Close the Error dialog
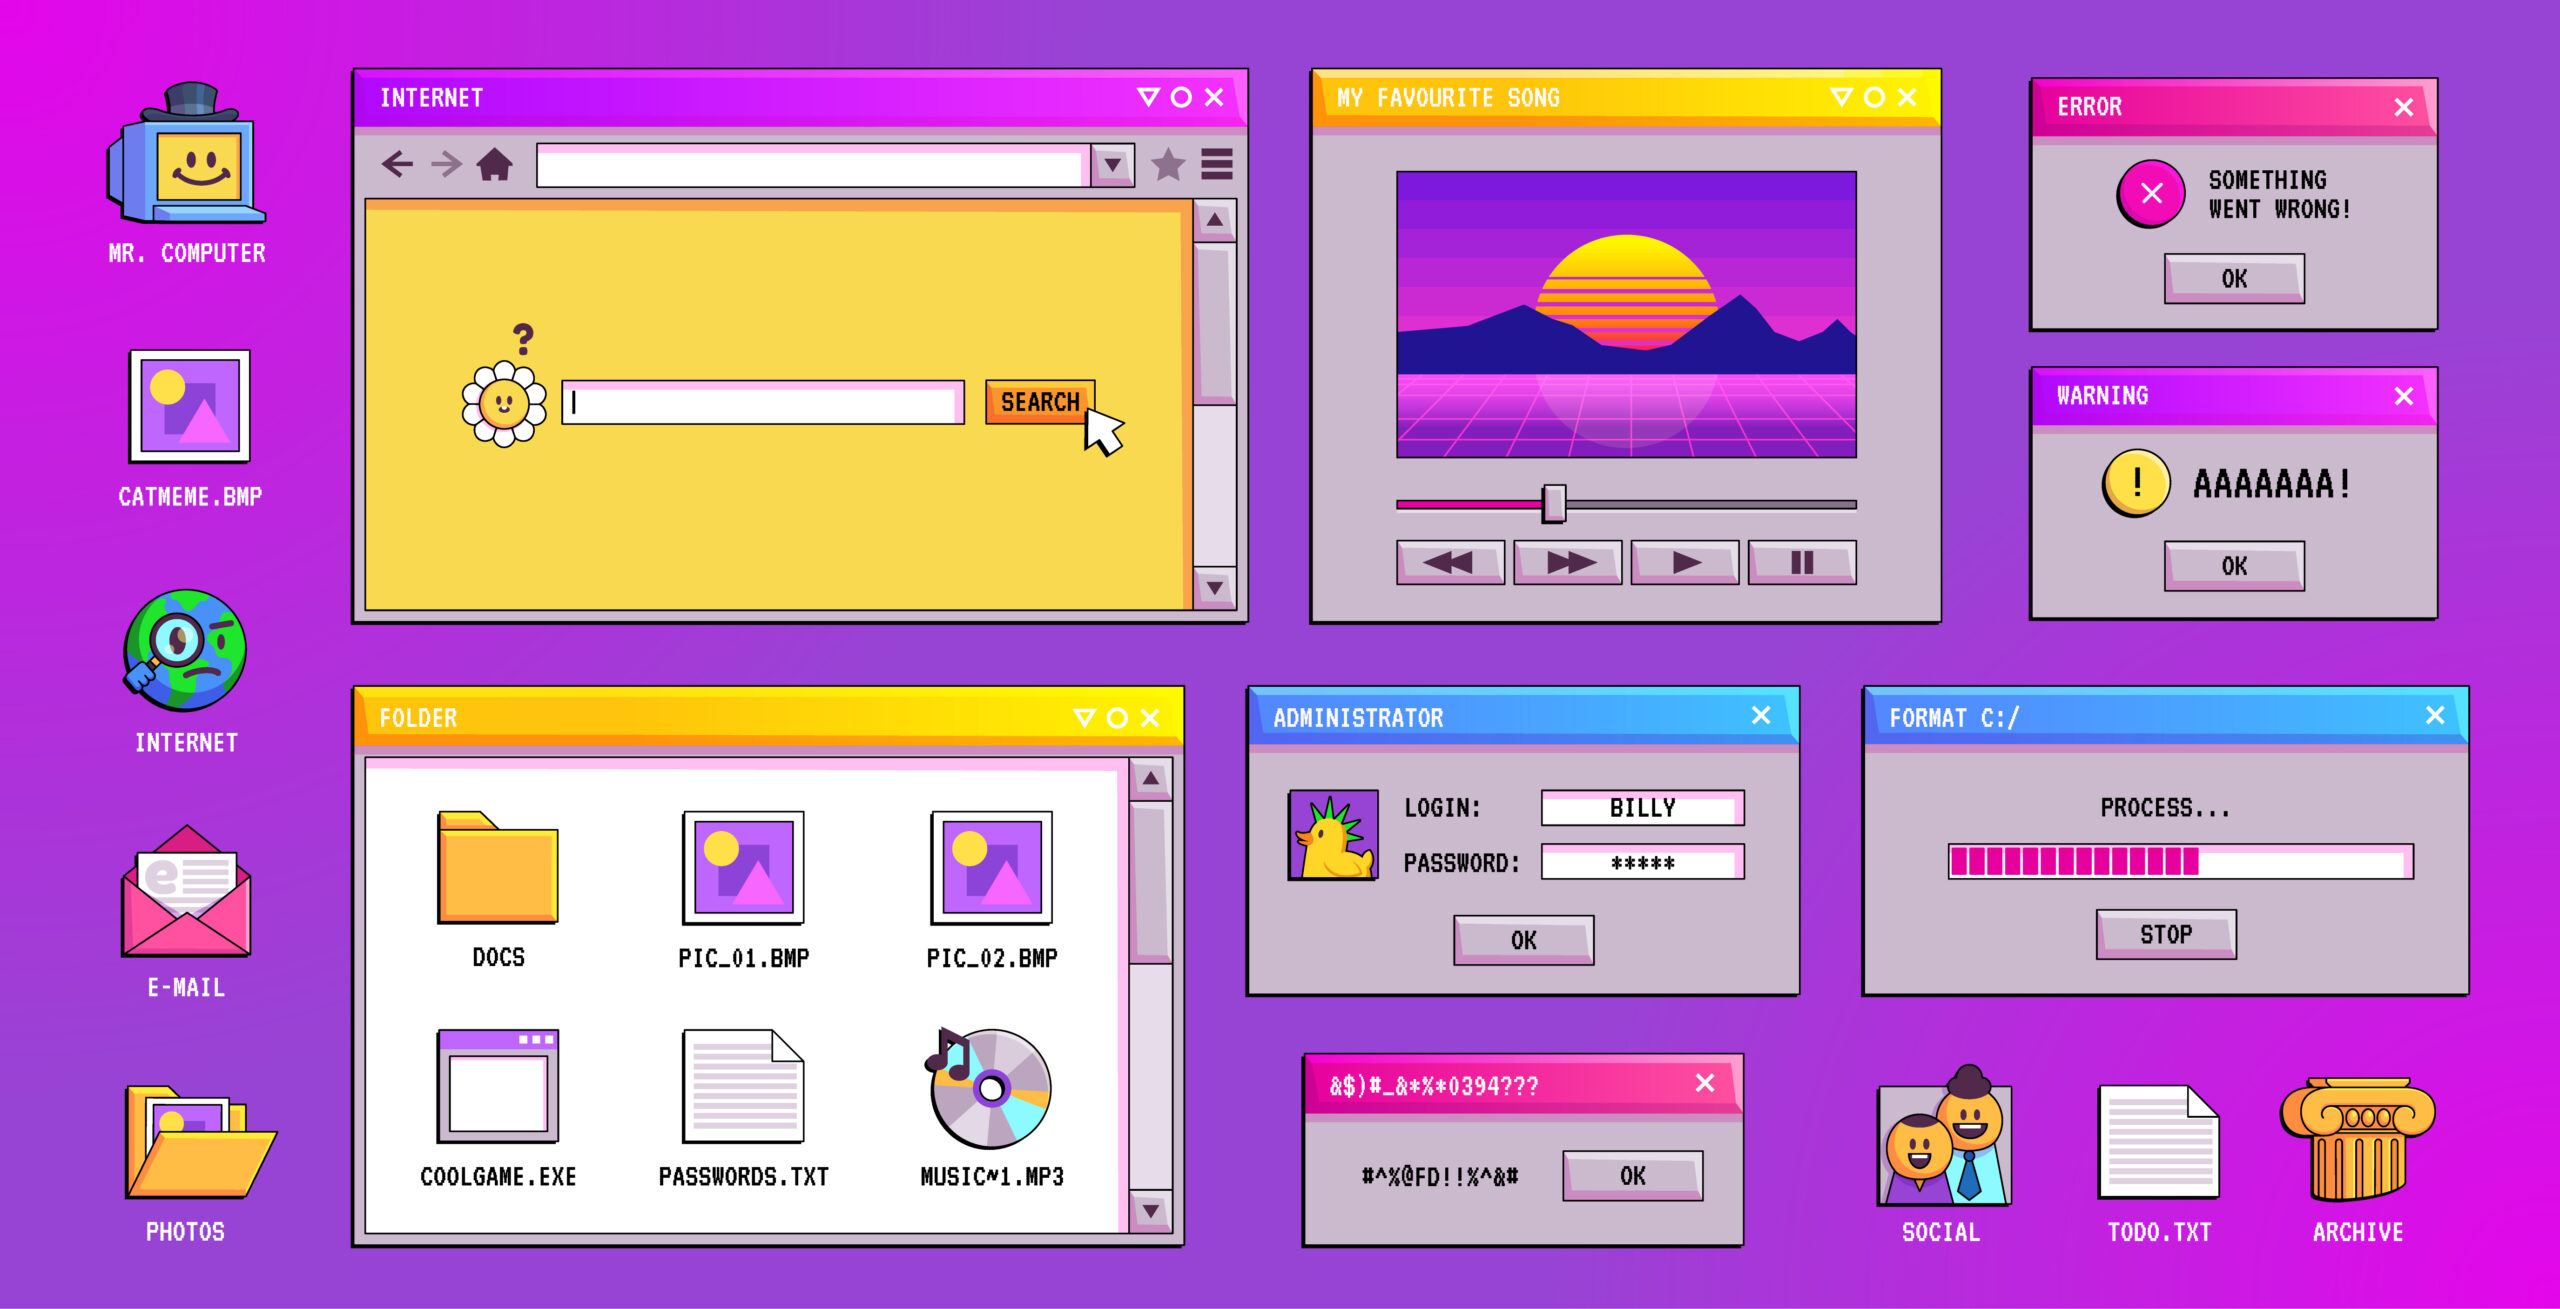This screenshot has width=2560, height=1309. click(2404, 107)
